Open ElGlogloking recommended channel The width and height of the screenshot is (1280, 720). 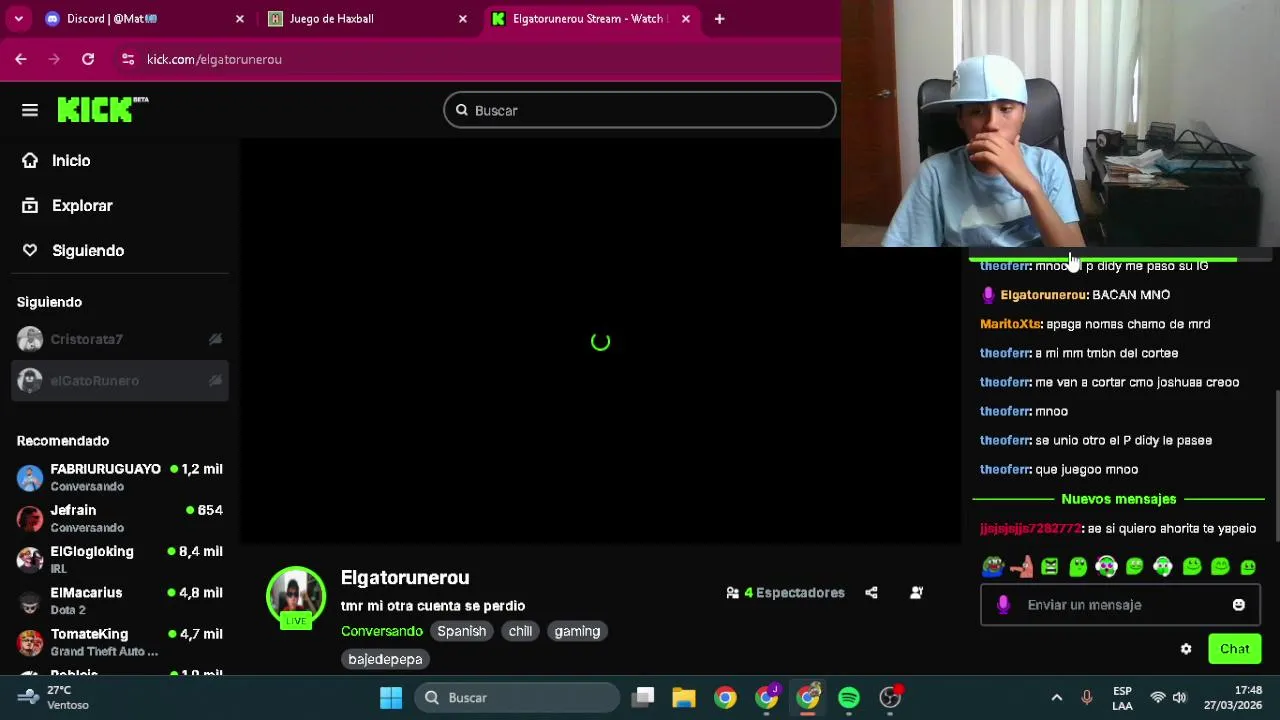pyautogui.click(x=120, y=559)
